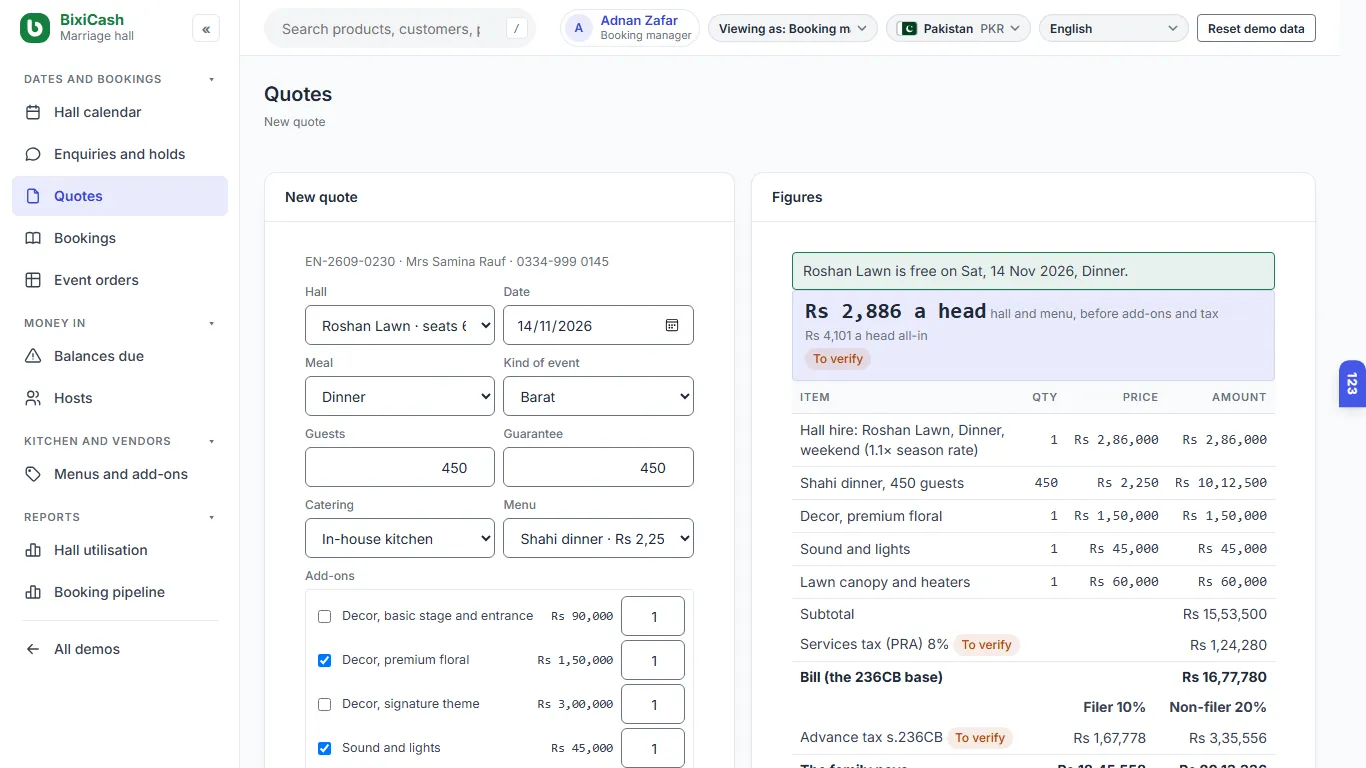
Task: Click the Booking pipeline chart icon
Action: point(33,592)
